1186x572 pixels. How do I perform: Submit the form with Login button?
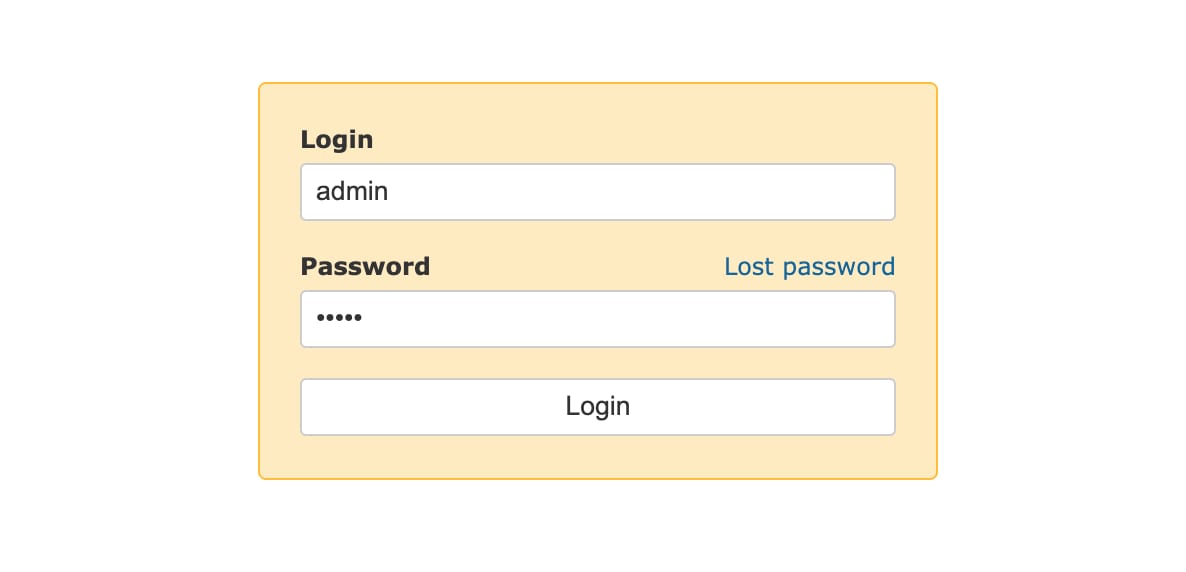coord(597,407)
